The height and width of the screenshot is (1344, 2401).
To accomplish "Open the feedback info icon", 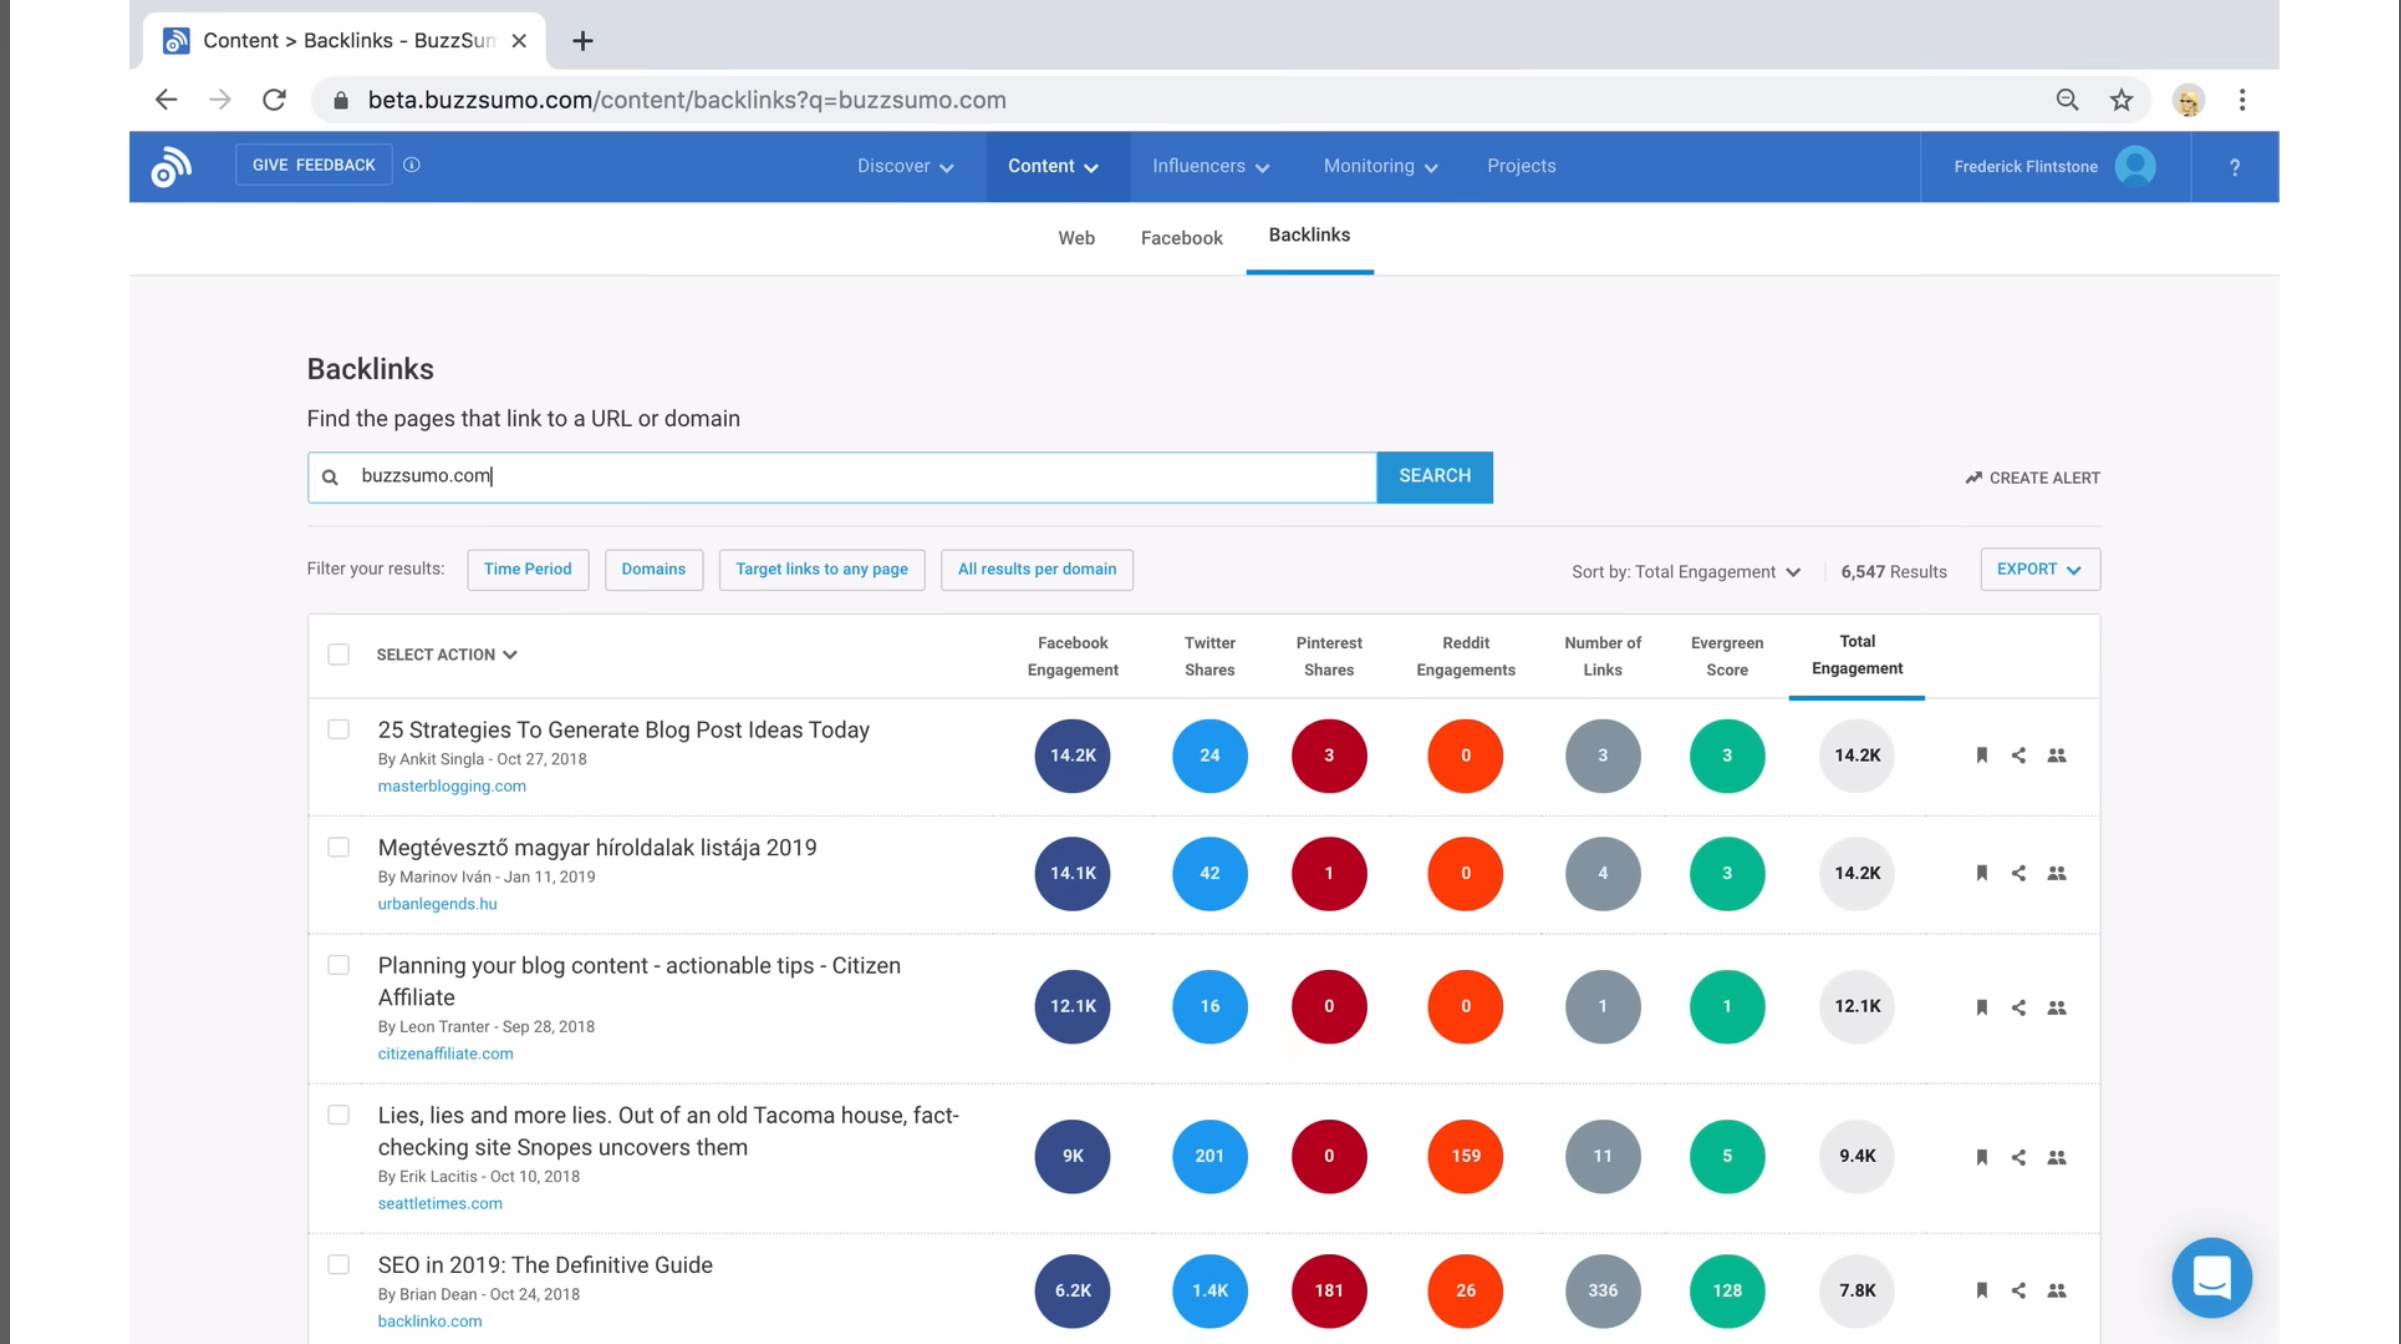I will click(412, 165).
